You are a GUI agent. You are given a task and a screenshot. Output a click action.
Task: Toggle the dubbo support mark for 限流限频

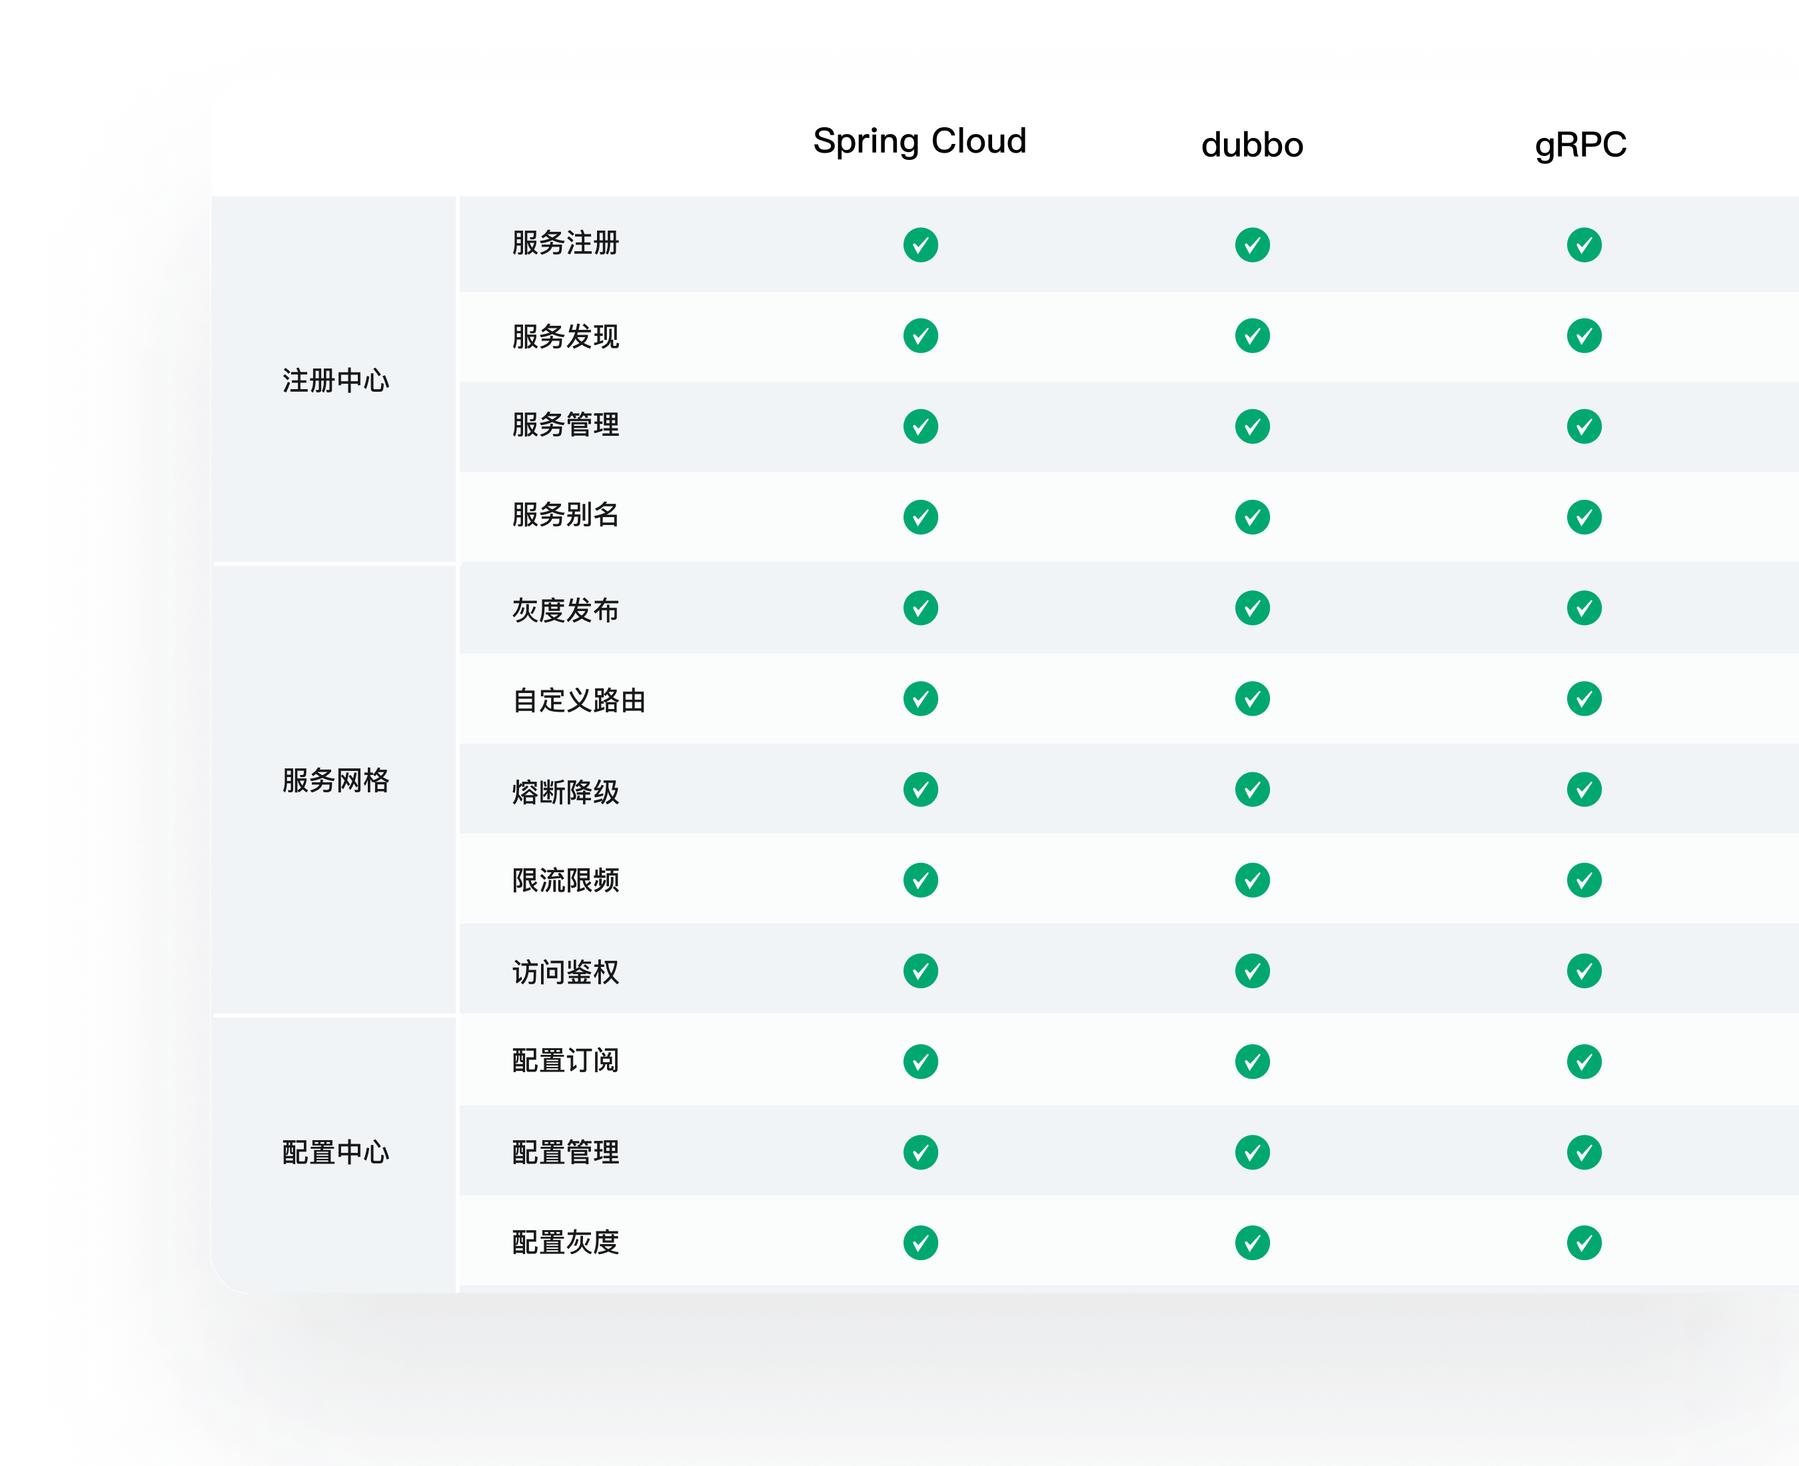(x=1252, y=881)
